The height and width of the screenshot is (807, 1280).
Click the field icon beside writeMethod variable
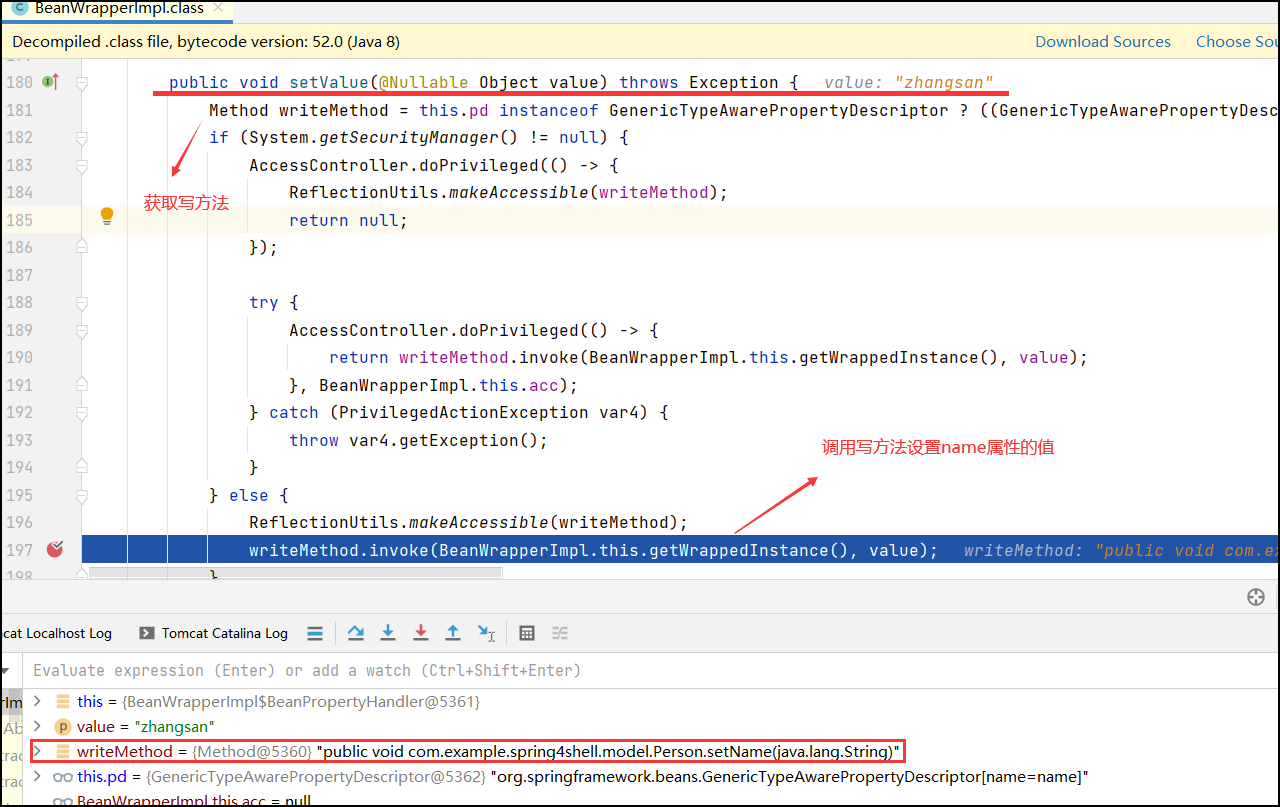pos(63,751)
